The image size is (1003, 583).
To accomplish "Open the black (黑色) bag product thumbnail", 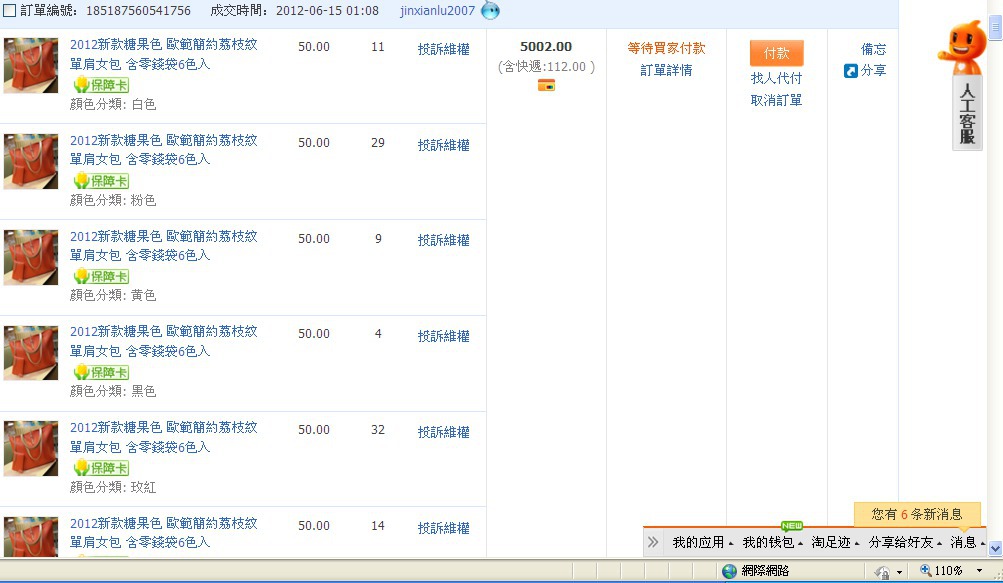I will 31,353.
